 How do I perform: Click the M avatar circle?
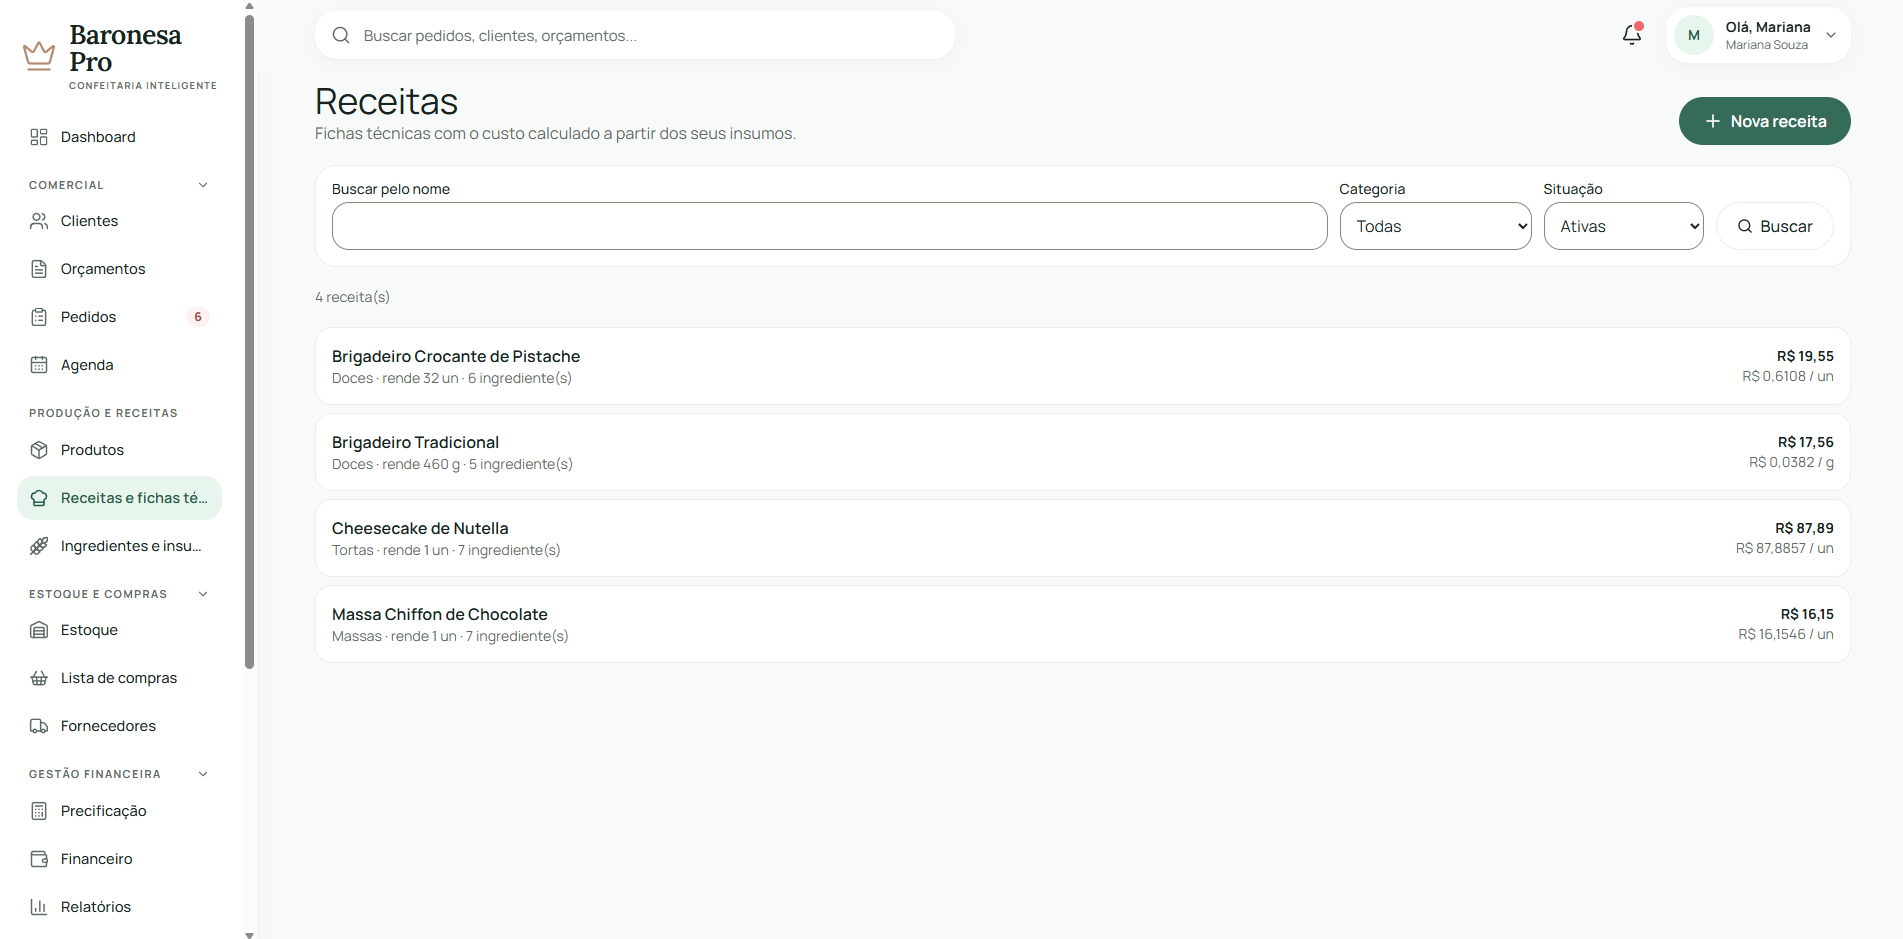click(1694, 35)
